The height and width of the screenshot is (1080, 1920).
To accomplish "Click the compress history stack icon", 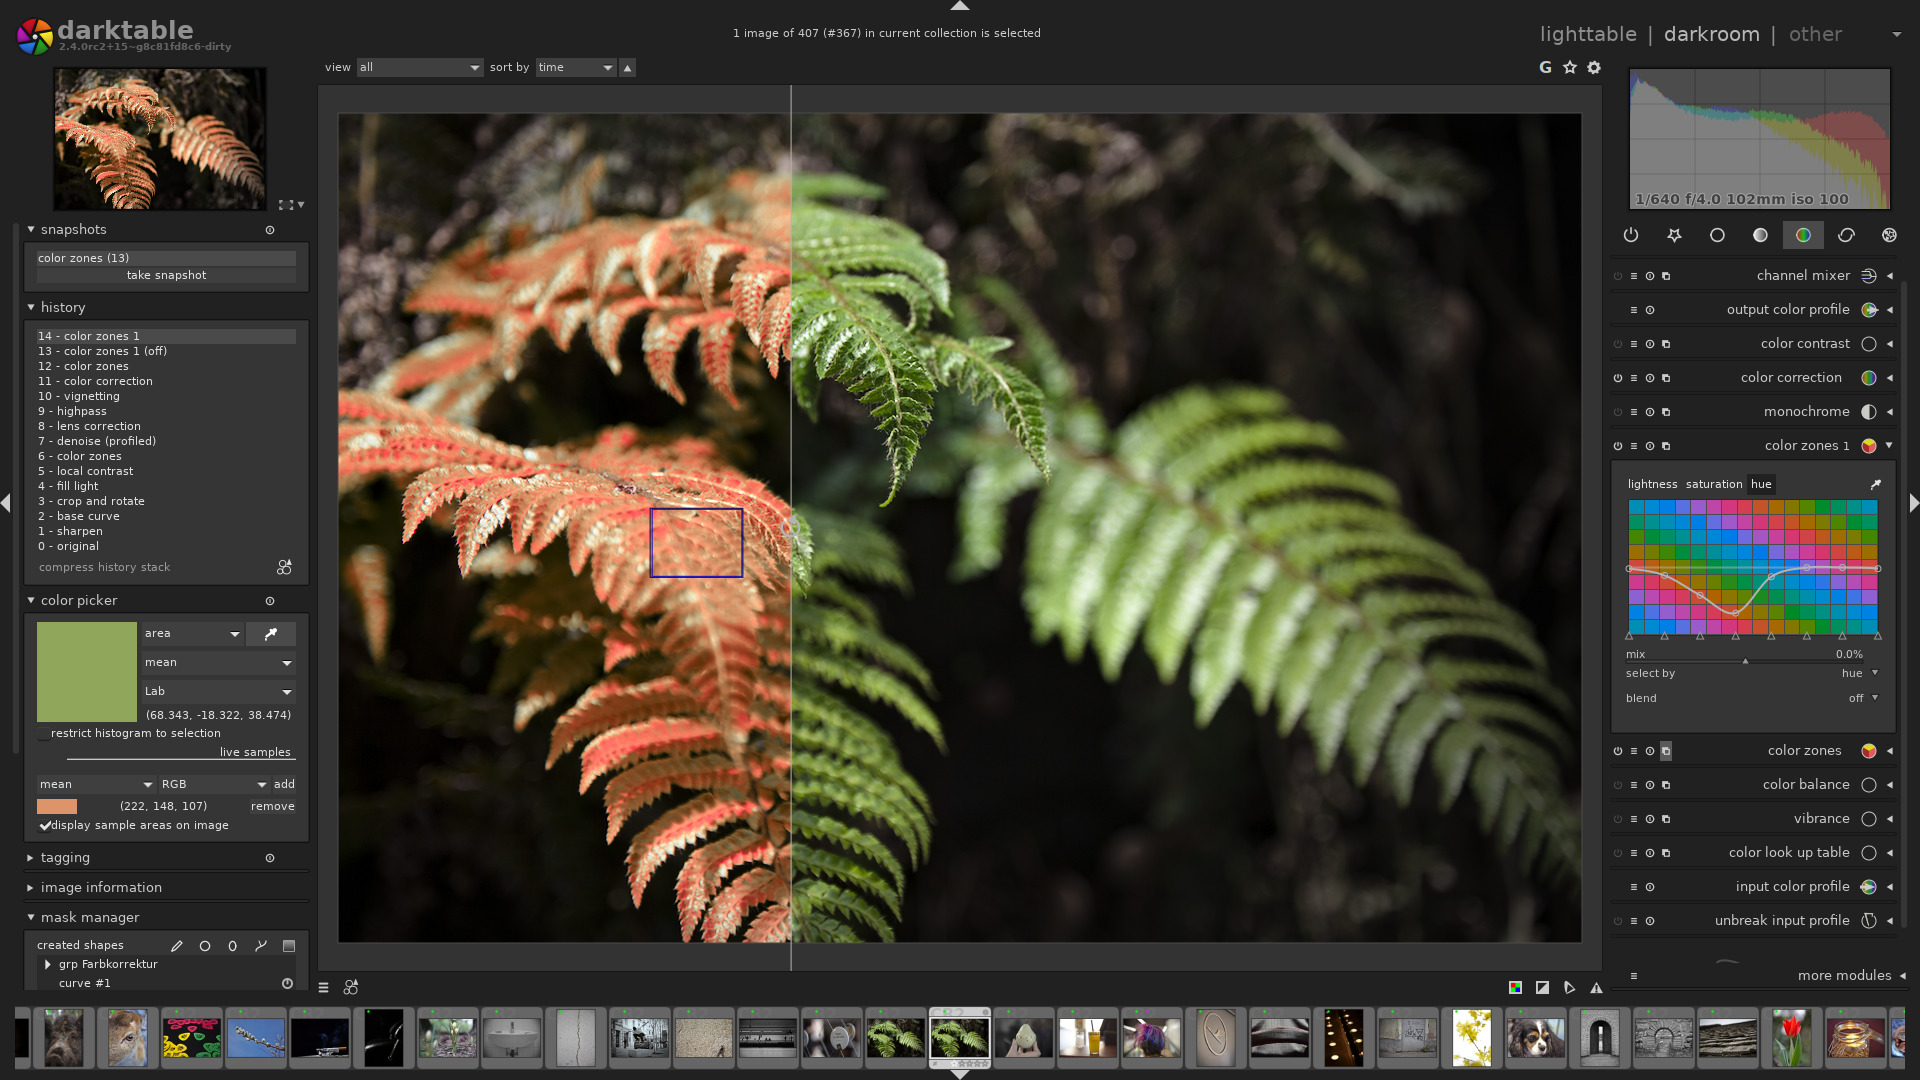I will tap(284, 567).
